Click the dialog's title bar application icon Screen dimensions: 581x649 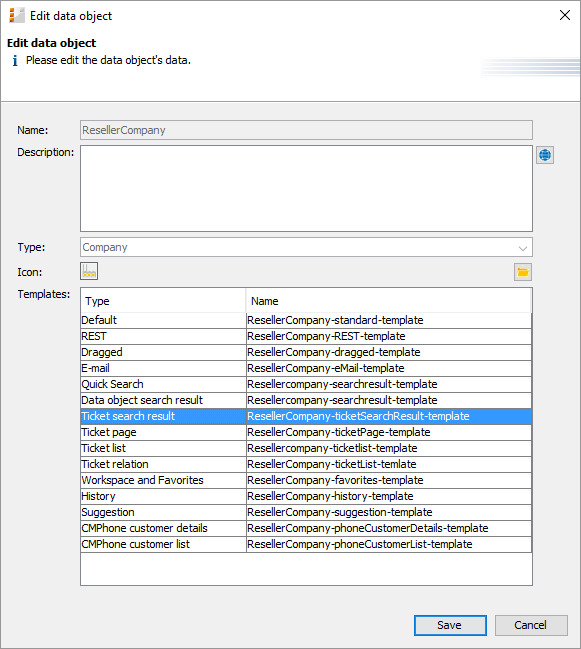[17, 16]
